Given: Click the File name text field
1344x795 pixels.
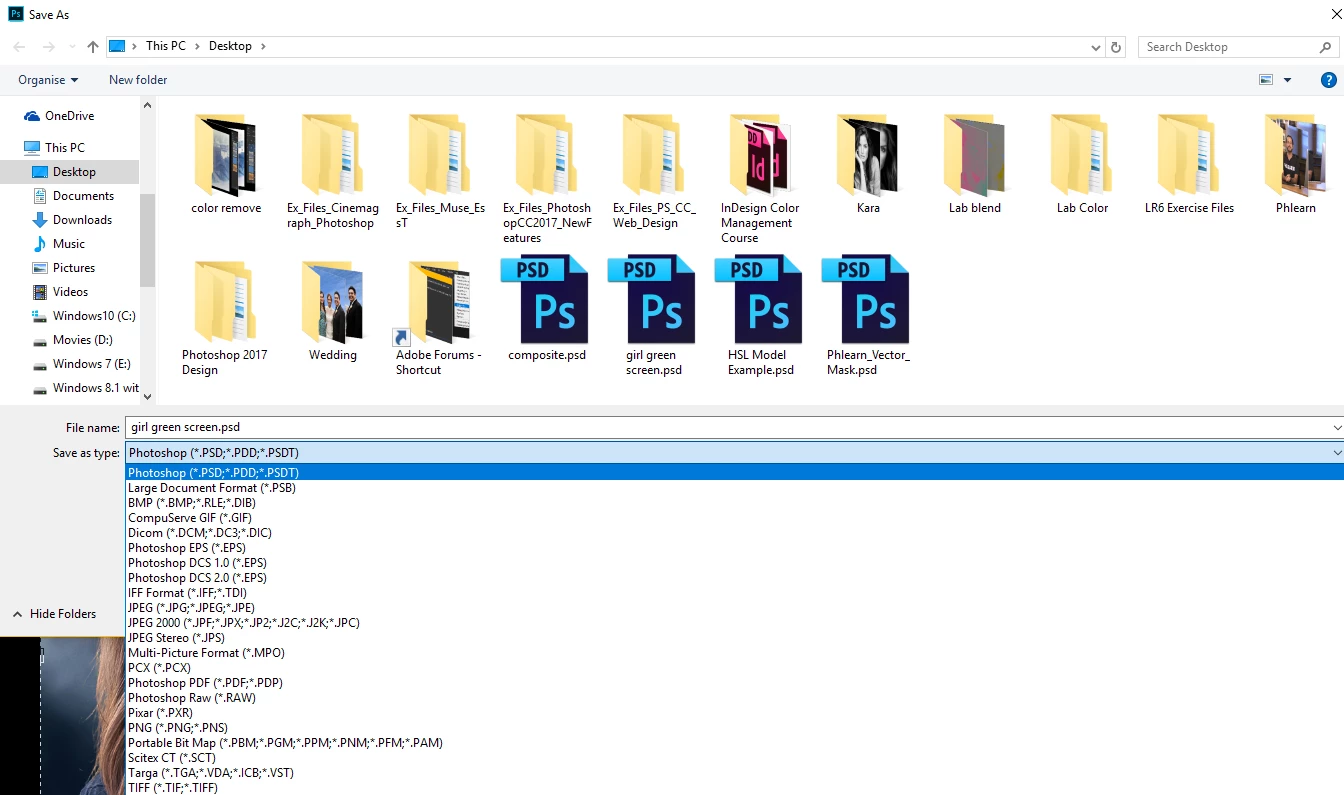Looking at the screenshot, I should pos(728,428).
